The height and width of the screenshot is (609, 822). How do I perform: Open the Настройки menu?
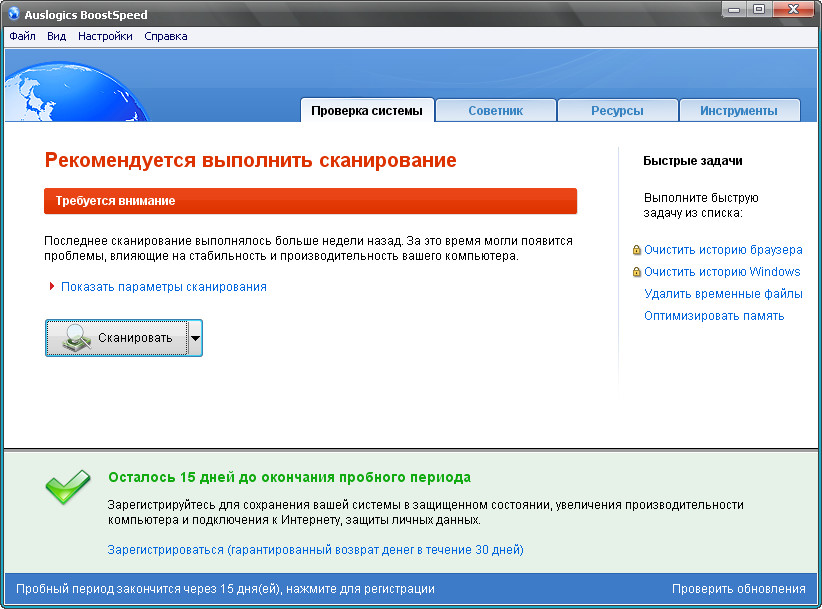tap(105, 36)
